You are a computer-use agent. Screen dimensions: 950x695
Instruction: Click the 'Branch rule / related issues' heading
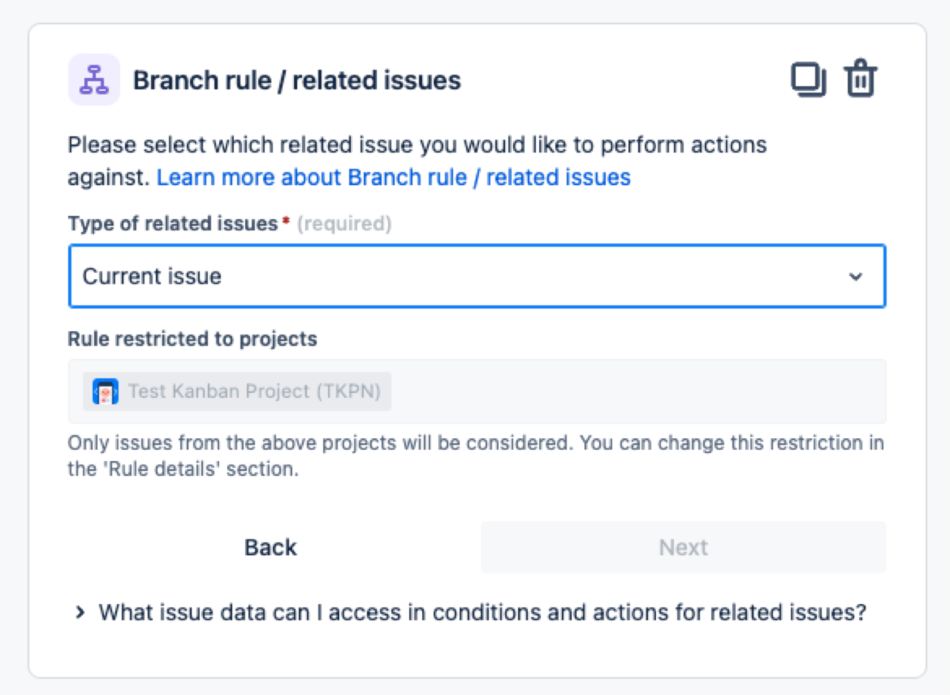tap(297, 81)
